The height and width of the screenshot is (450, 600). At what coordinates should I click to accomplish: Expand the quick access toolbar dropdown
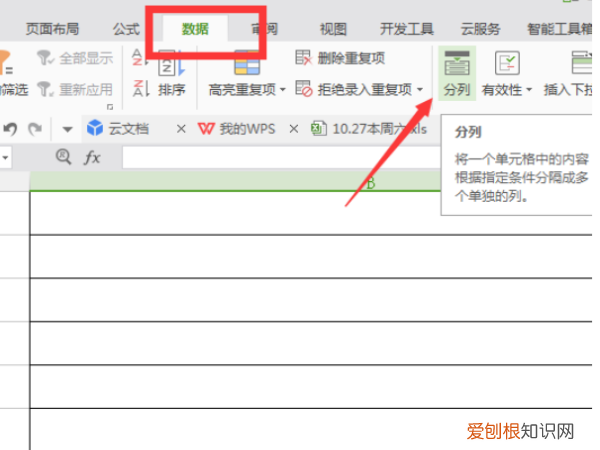67,129
